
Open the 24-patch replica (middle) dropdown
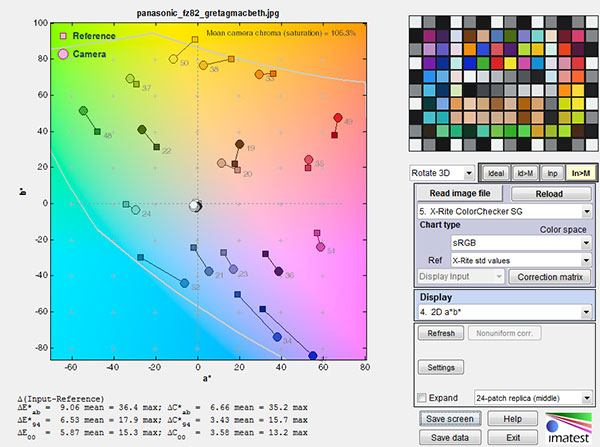533,398
